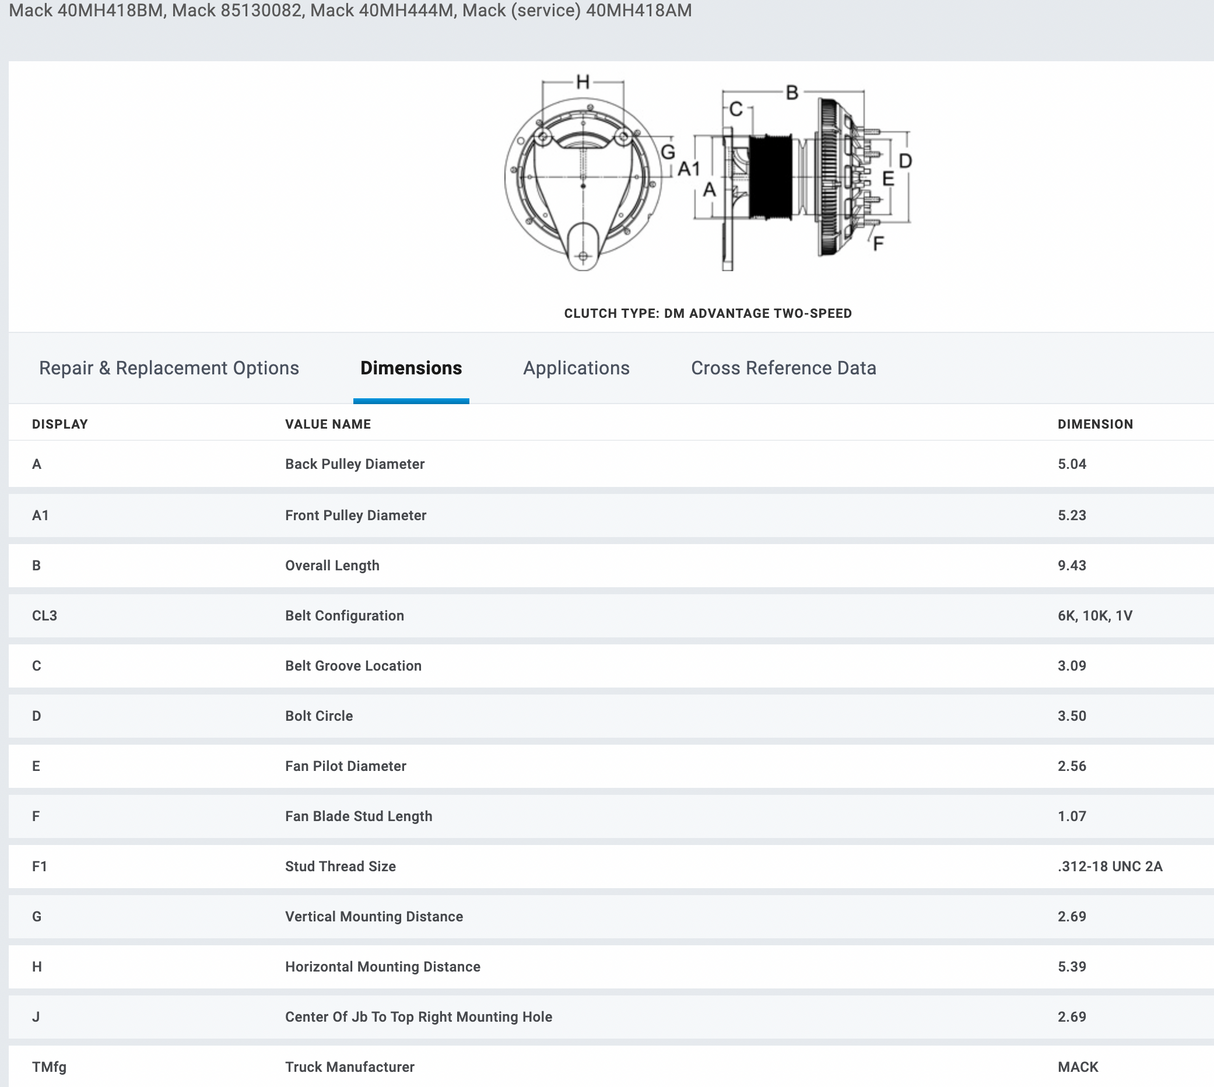This screenshot has width=1214, height=1087.
Task: Click the Front Pulley Diameter value 5.23
Action: click(x=1072, y=515)
